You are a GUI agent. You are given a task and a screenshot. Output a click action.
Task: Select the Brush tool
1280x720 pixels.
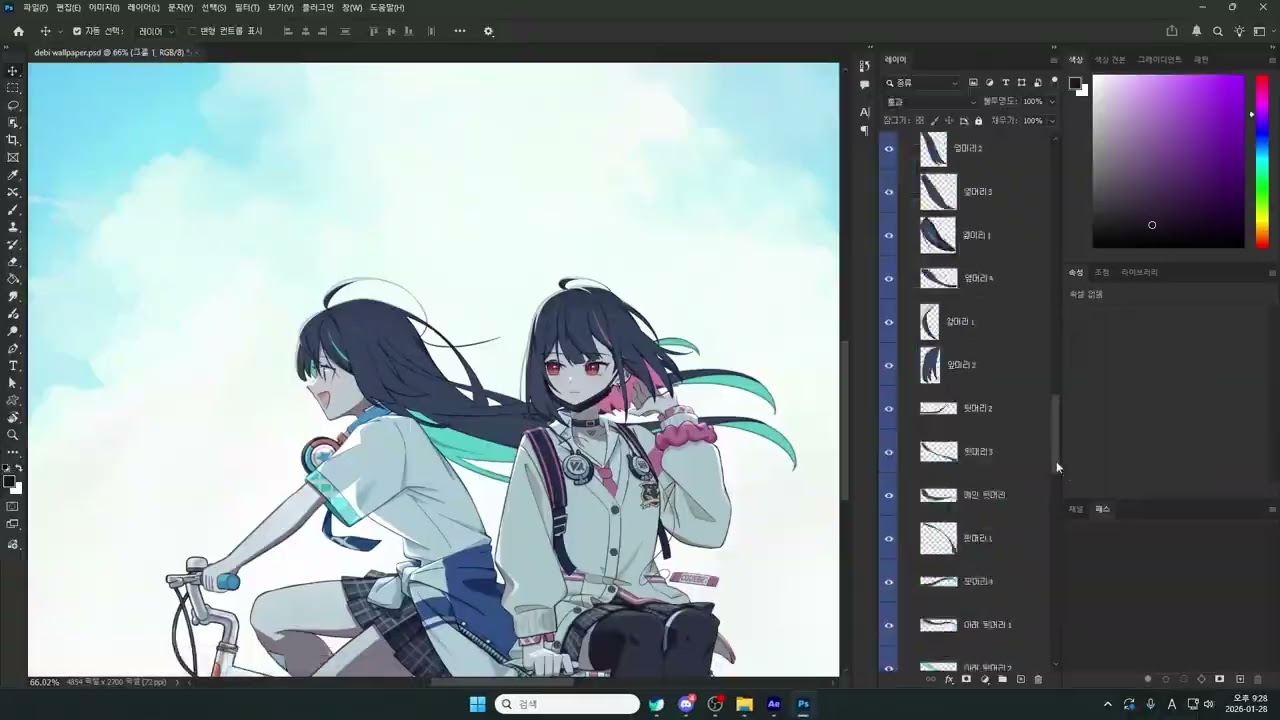click(13, 210)
